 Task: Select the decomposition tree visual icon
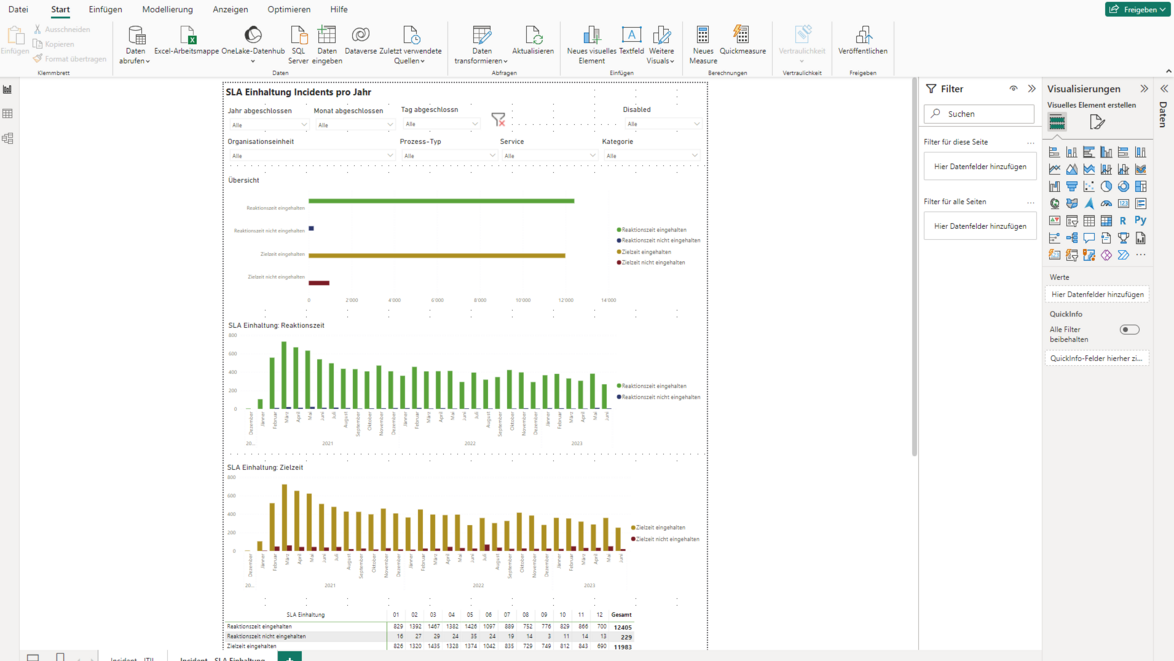click(x=1071, y=237)
